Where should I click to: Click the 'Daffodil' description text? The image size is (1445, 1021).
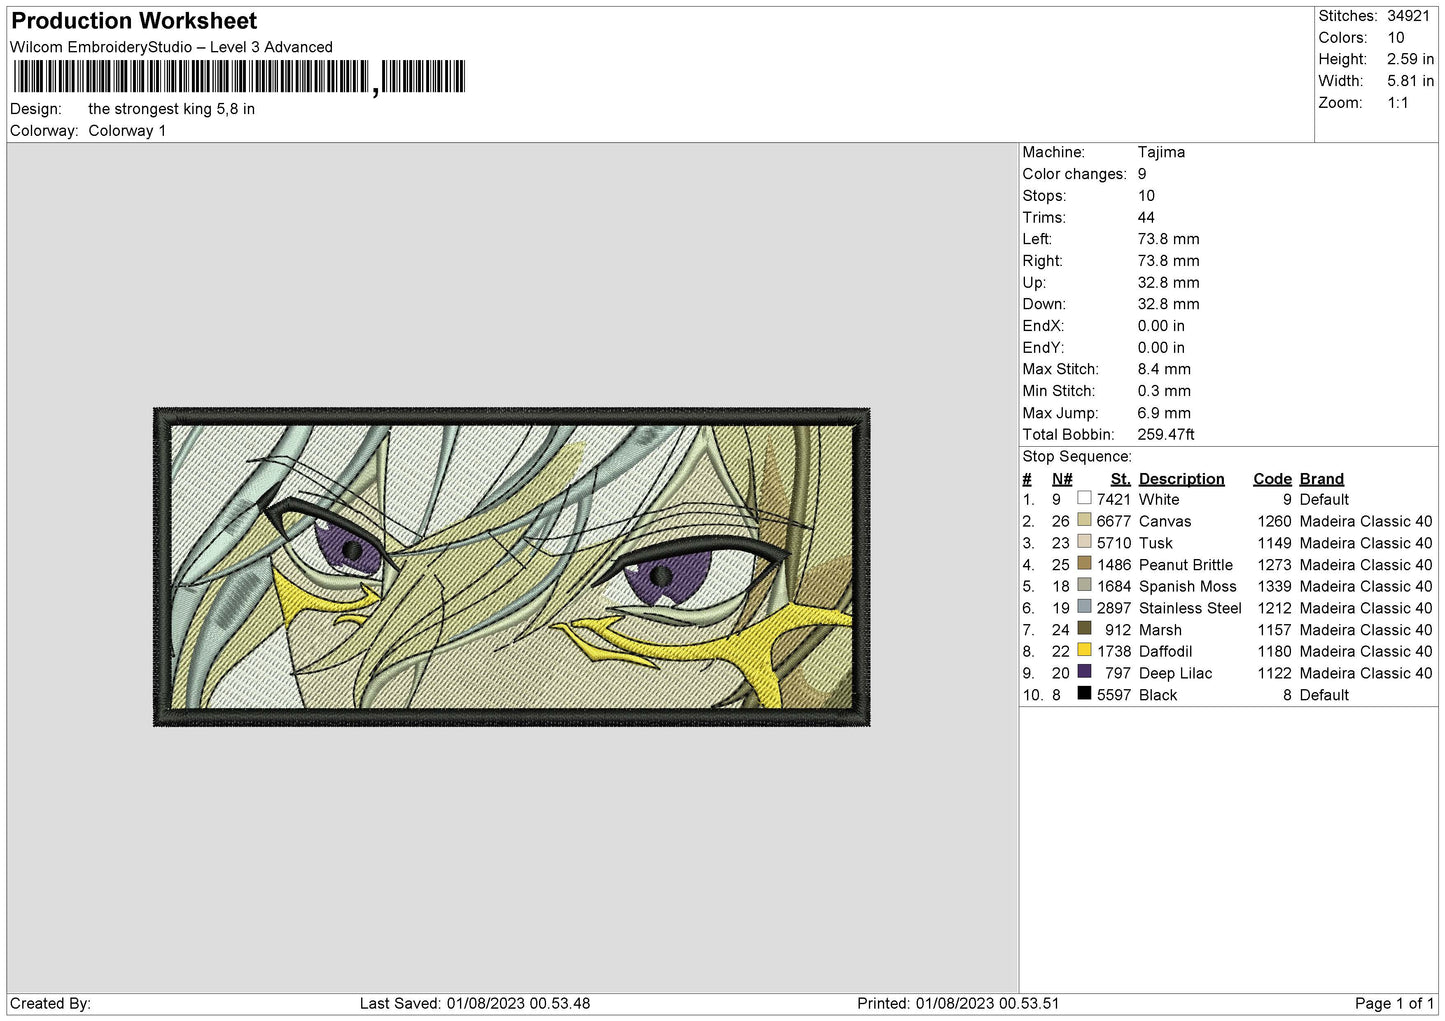pyautogui.click(x=1165, y=651)
